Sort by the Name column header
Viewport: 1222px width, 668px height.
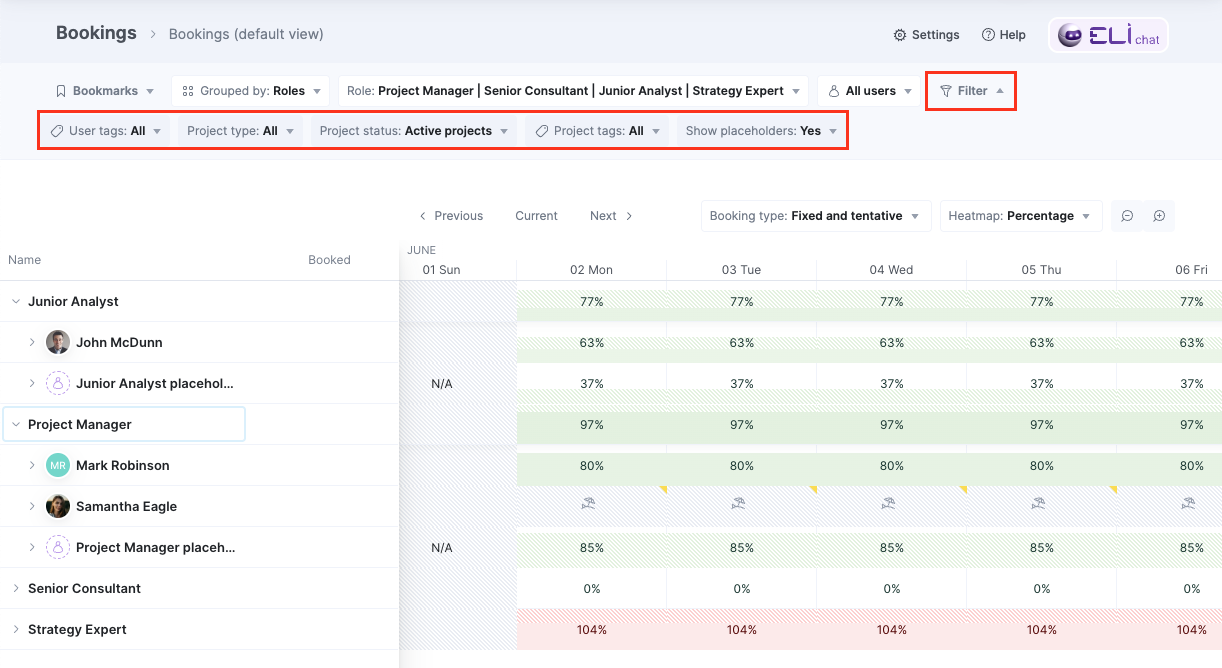click(x=25, y=260)
